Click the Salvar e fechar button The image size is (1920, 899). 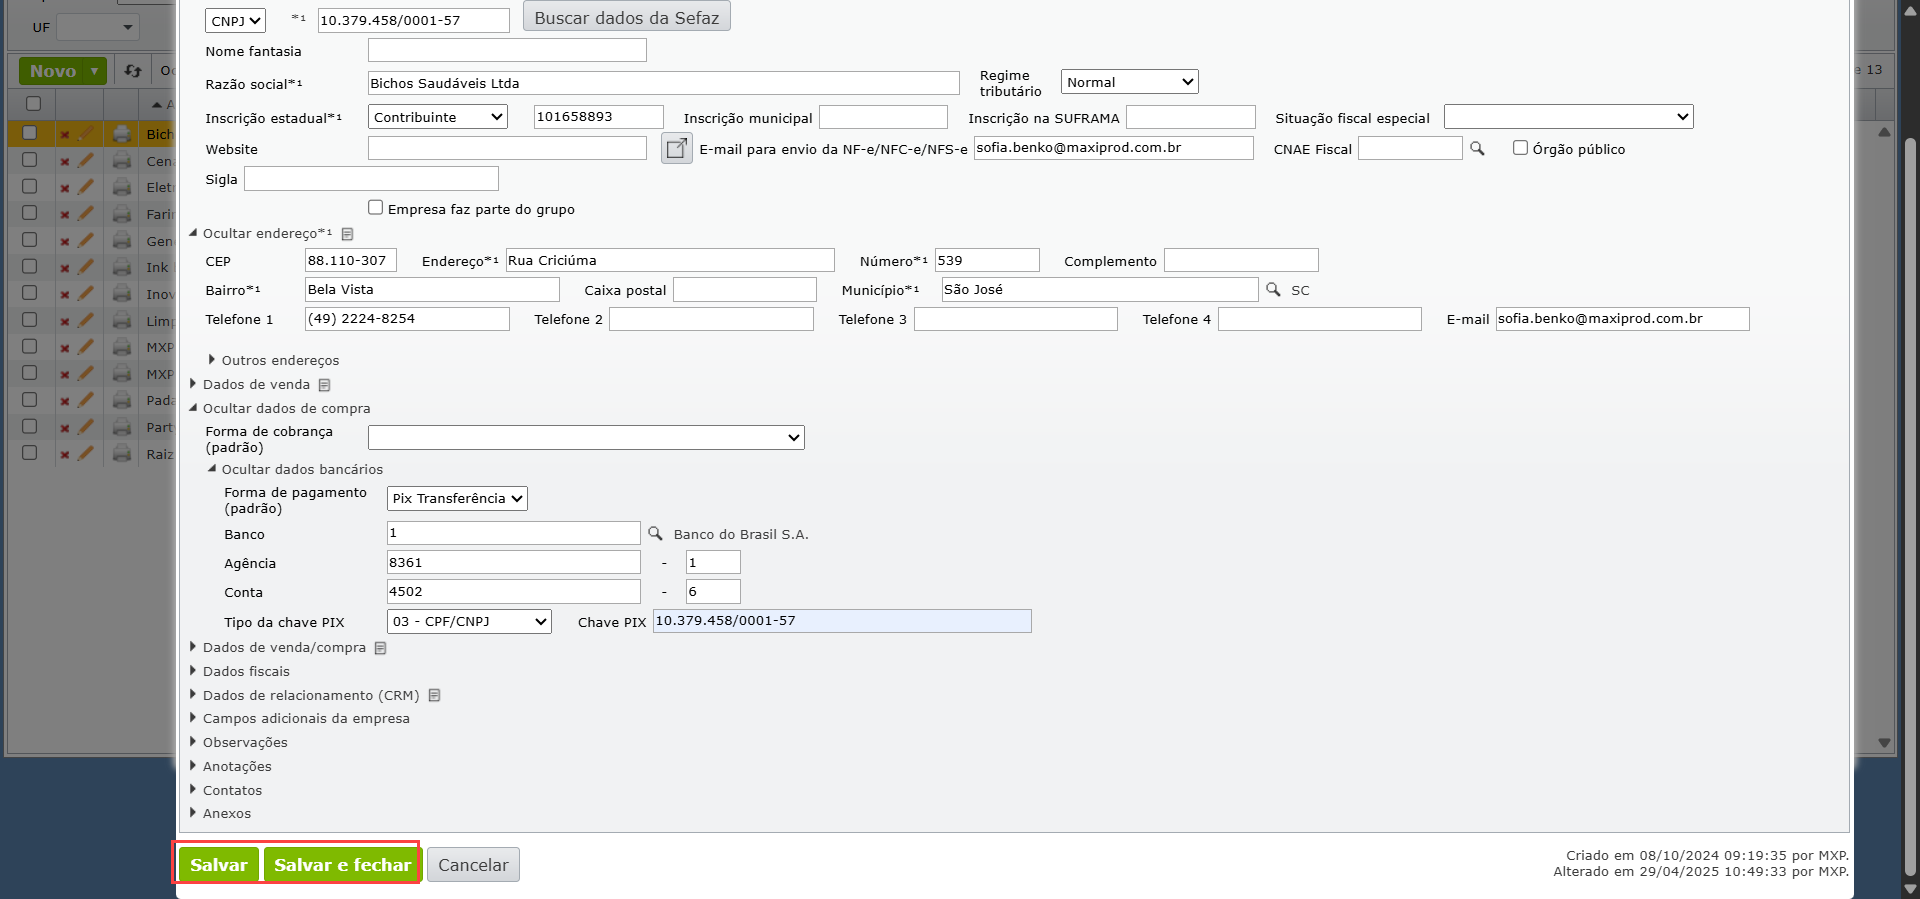(342, 865)
